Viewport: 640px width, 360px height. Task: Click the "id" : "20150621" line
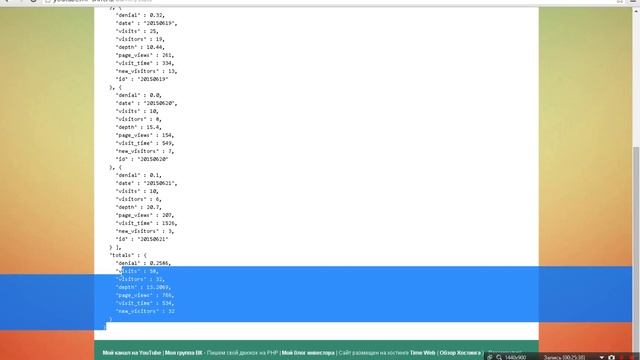click(x=142, y=239)
